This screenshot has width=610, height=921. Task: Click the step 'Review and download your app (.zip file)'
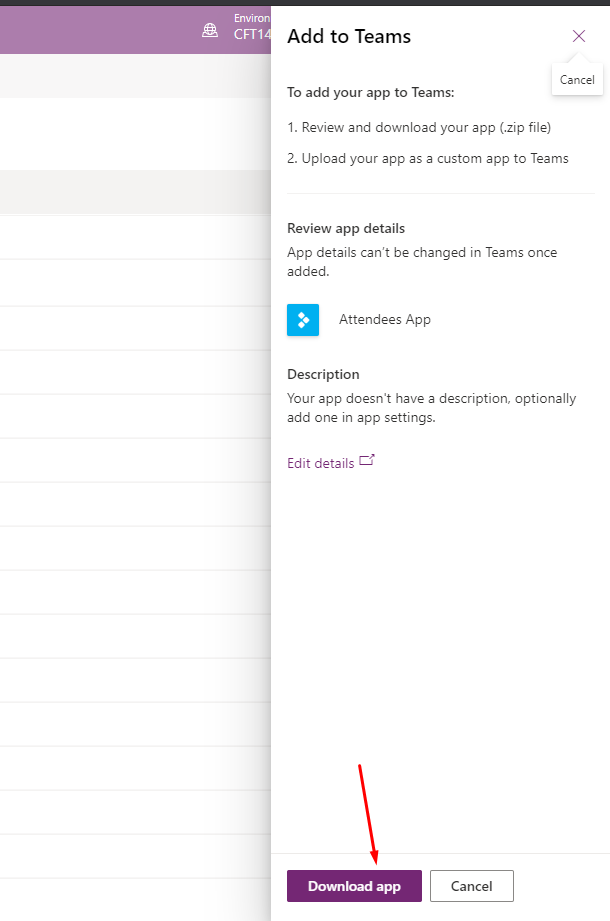[419, 127]
